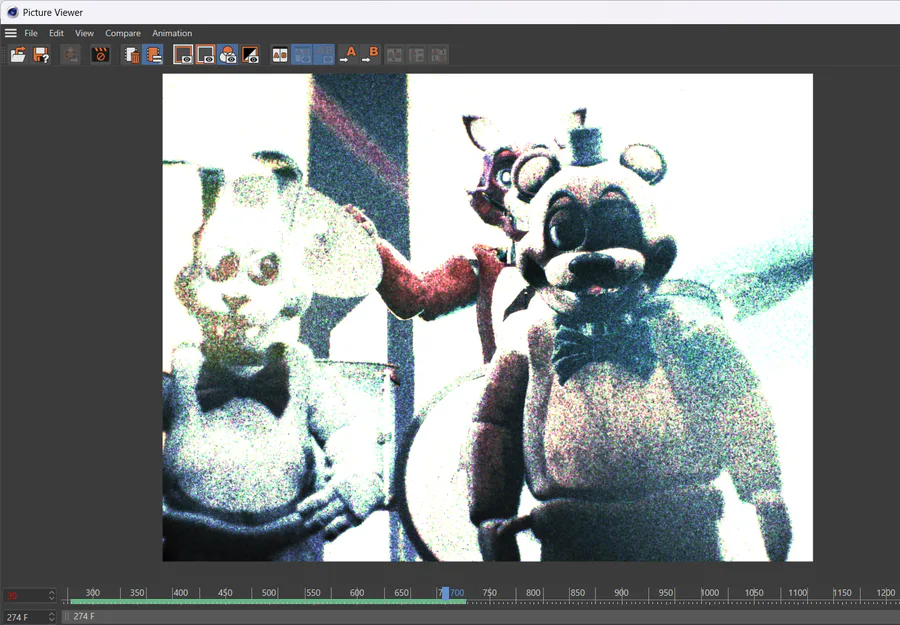Open the Animation menu
Screen dimensions: 900x625
172,33
